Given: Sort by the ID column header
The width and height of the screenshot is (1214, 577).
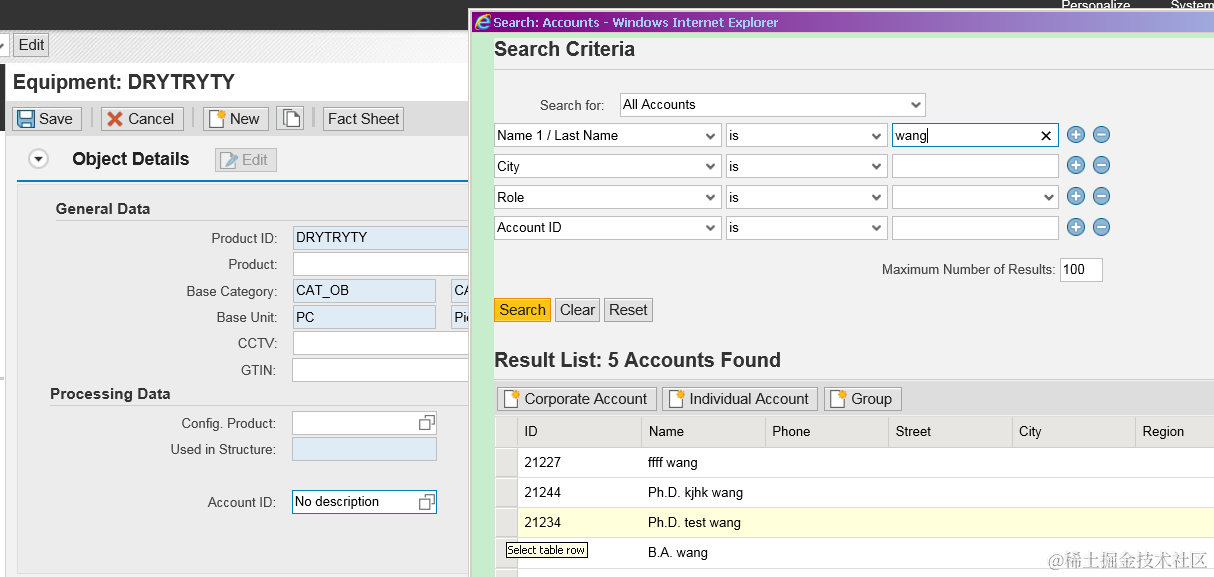Looking at the screenshot, I should point(579,432).
